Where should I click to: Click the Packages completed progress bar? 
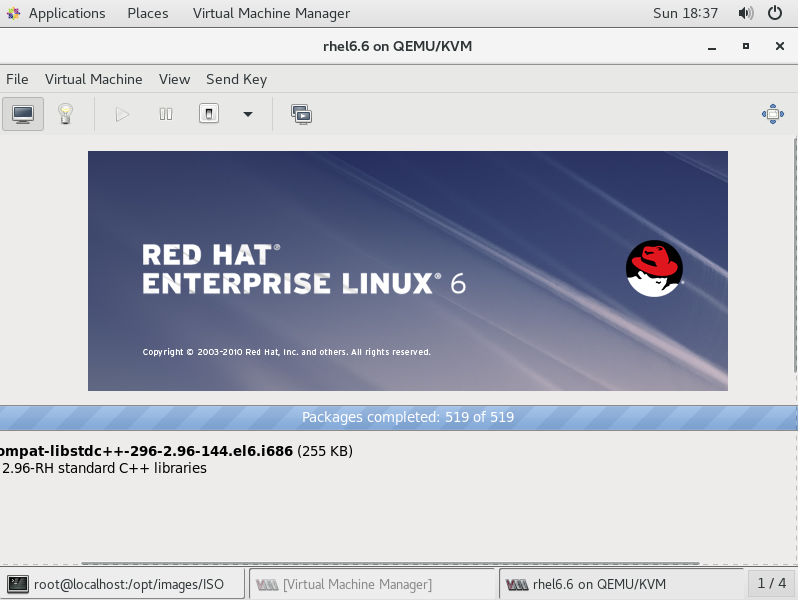[x=399, y=417]
